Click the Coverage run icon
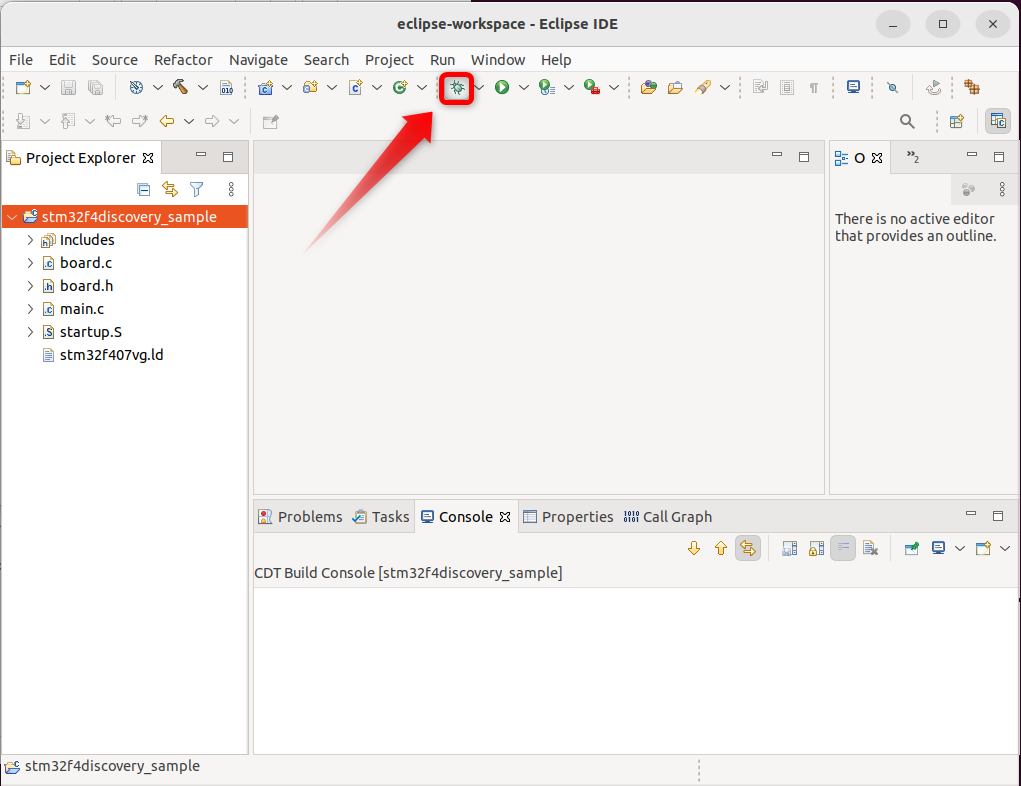The image size is (1021, 786). click(547, 87)
